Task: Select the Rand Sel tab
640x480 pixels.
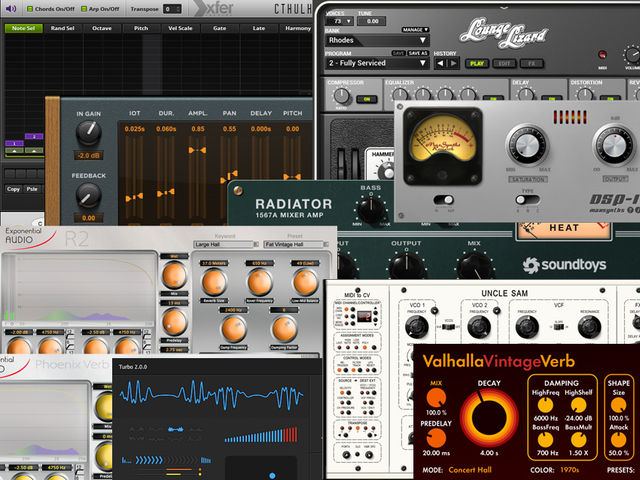Action: click(62, 28)
